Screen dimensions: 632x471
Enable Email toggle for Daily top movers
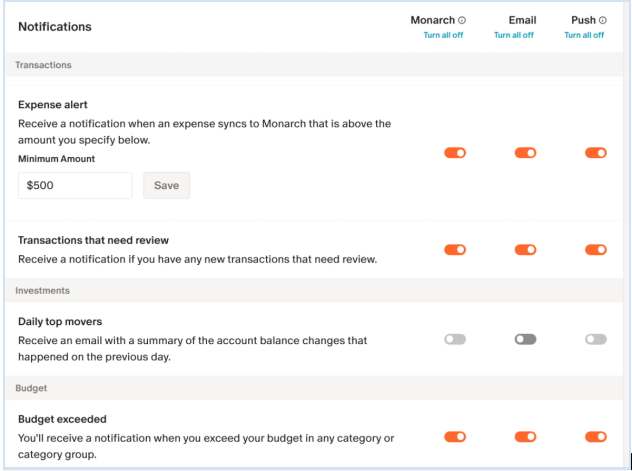[525, 340]
